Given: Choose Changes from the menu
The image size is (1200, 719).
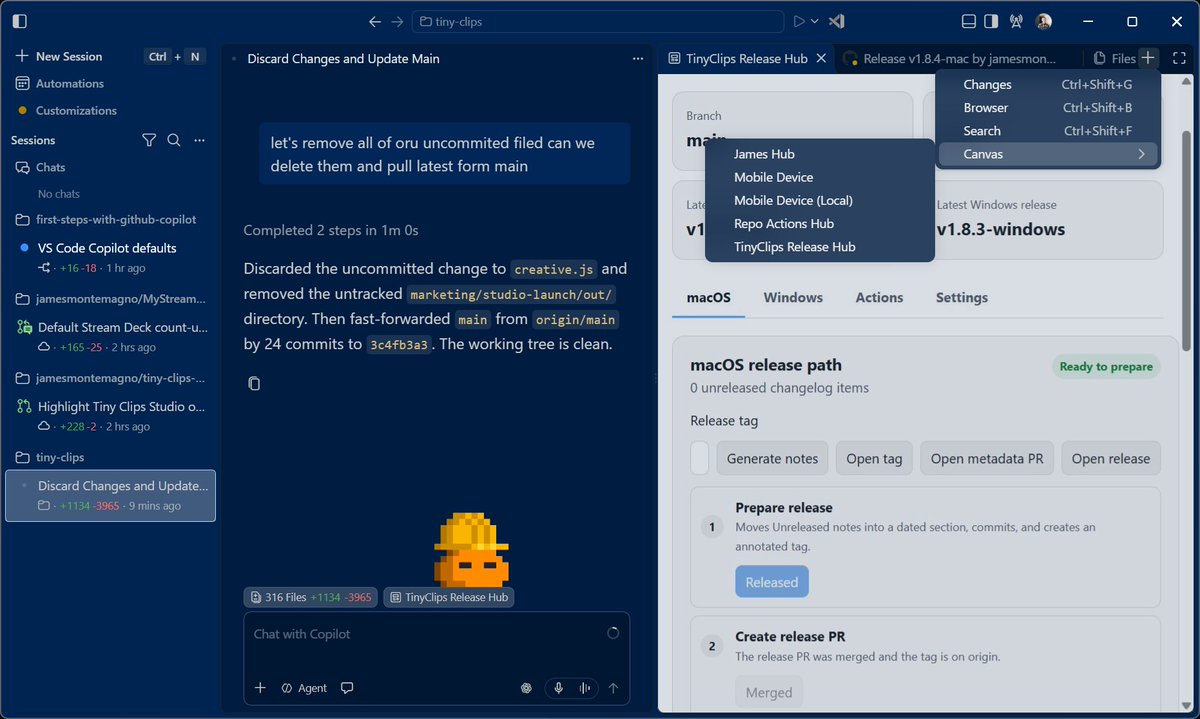Looking at the screenshot, I should [1048, 85].
